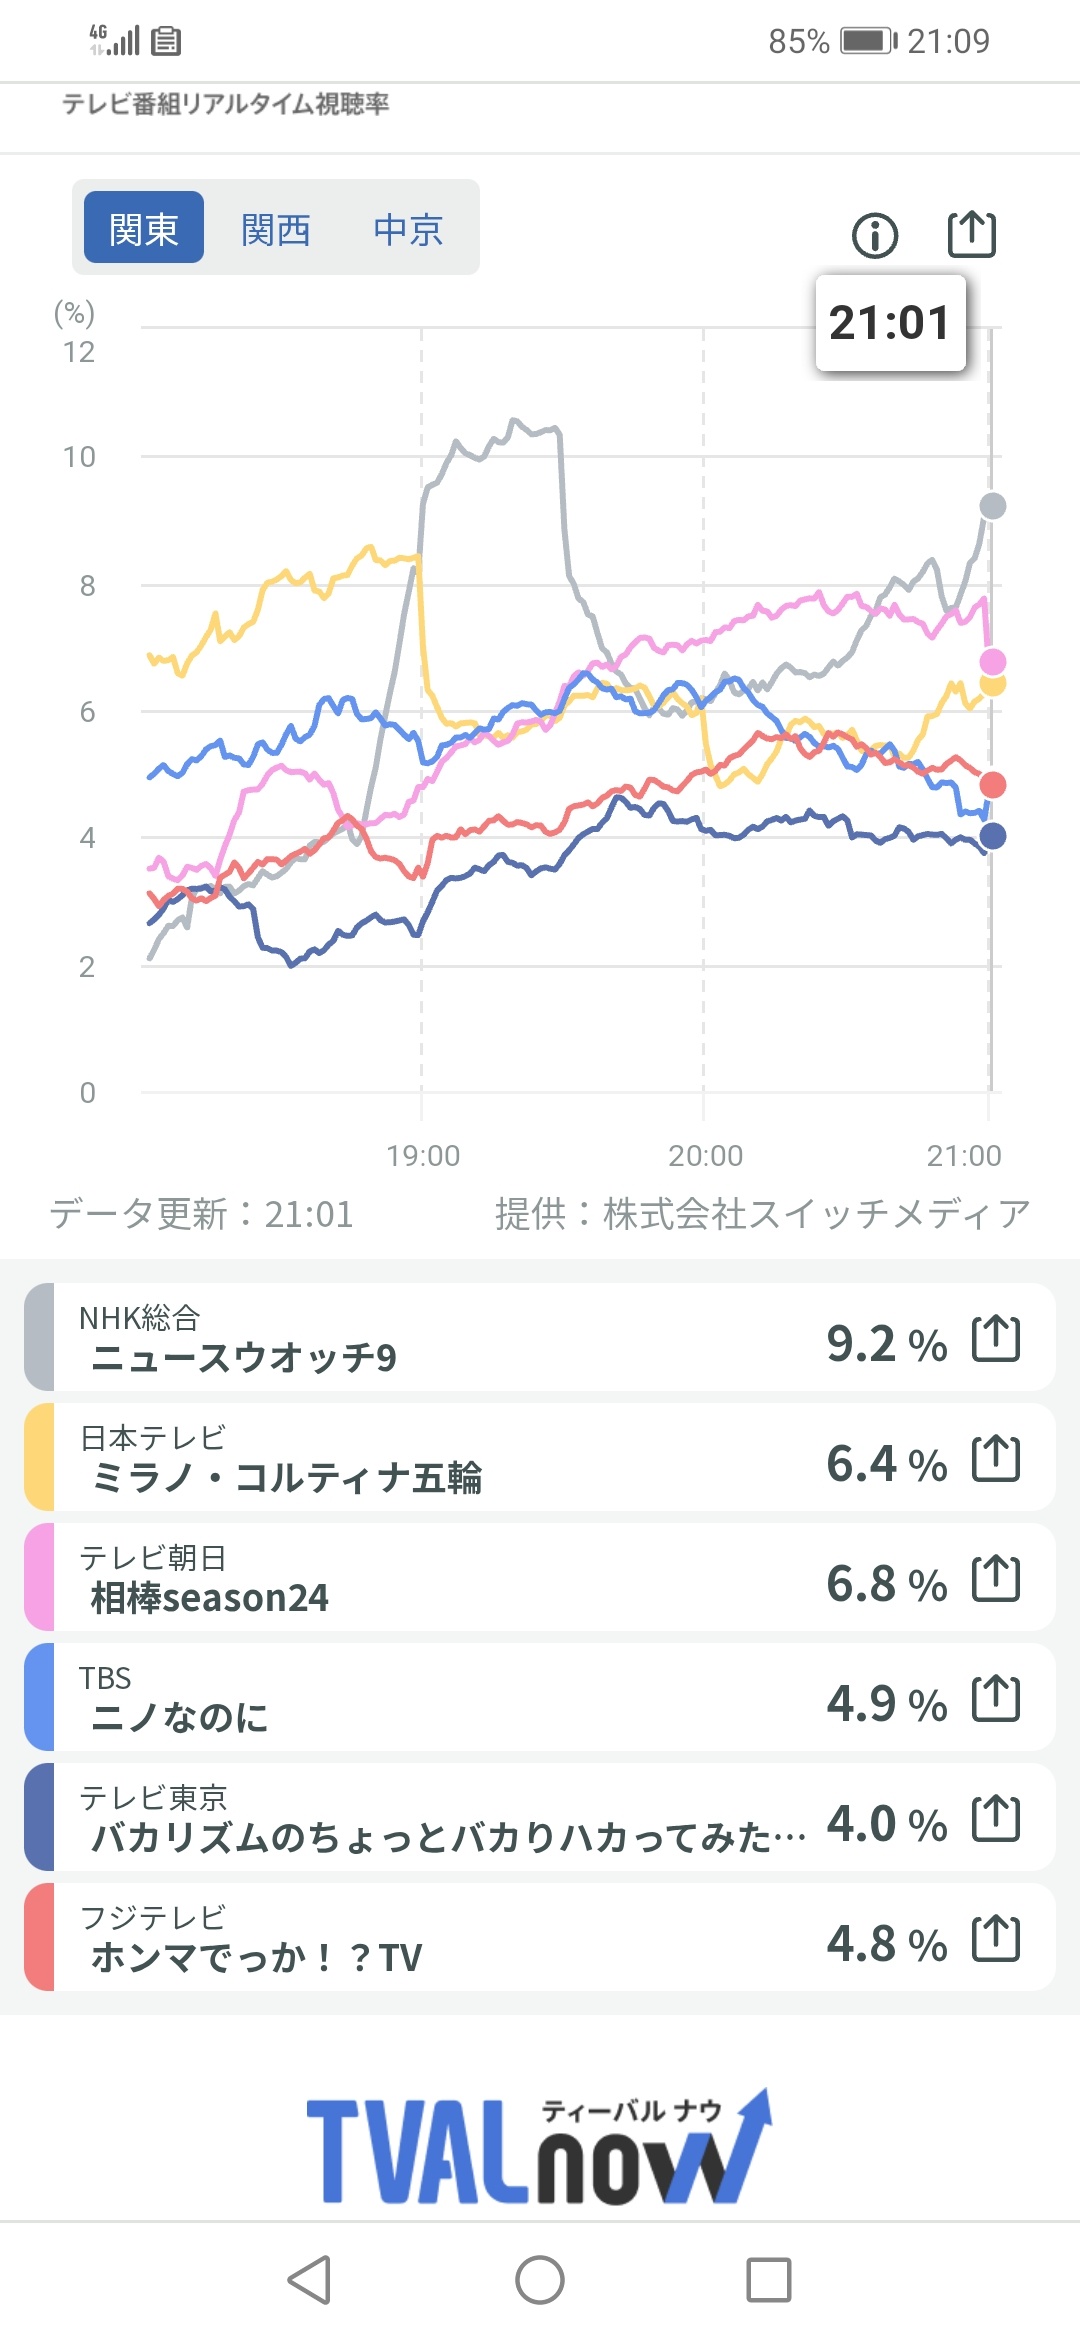This screenshot has width=1080, height=2340.
Task: Select the 関東 region tab
Action: (x=144, y=229)
